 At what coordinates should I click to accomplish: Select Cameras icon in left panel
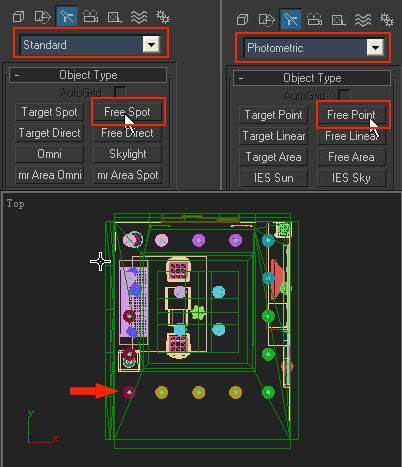click(90, 16)
